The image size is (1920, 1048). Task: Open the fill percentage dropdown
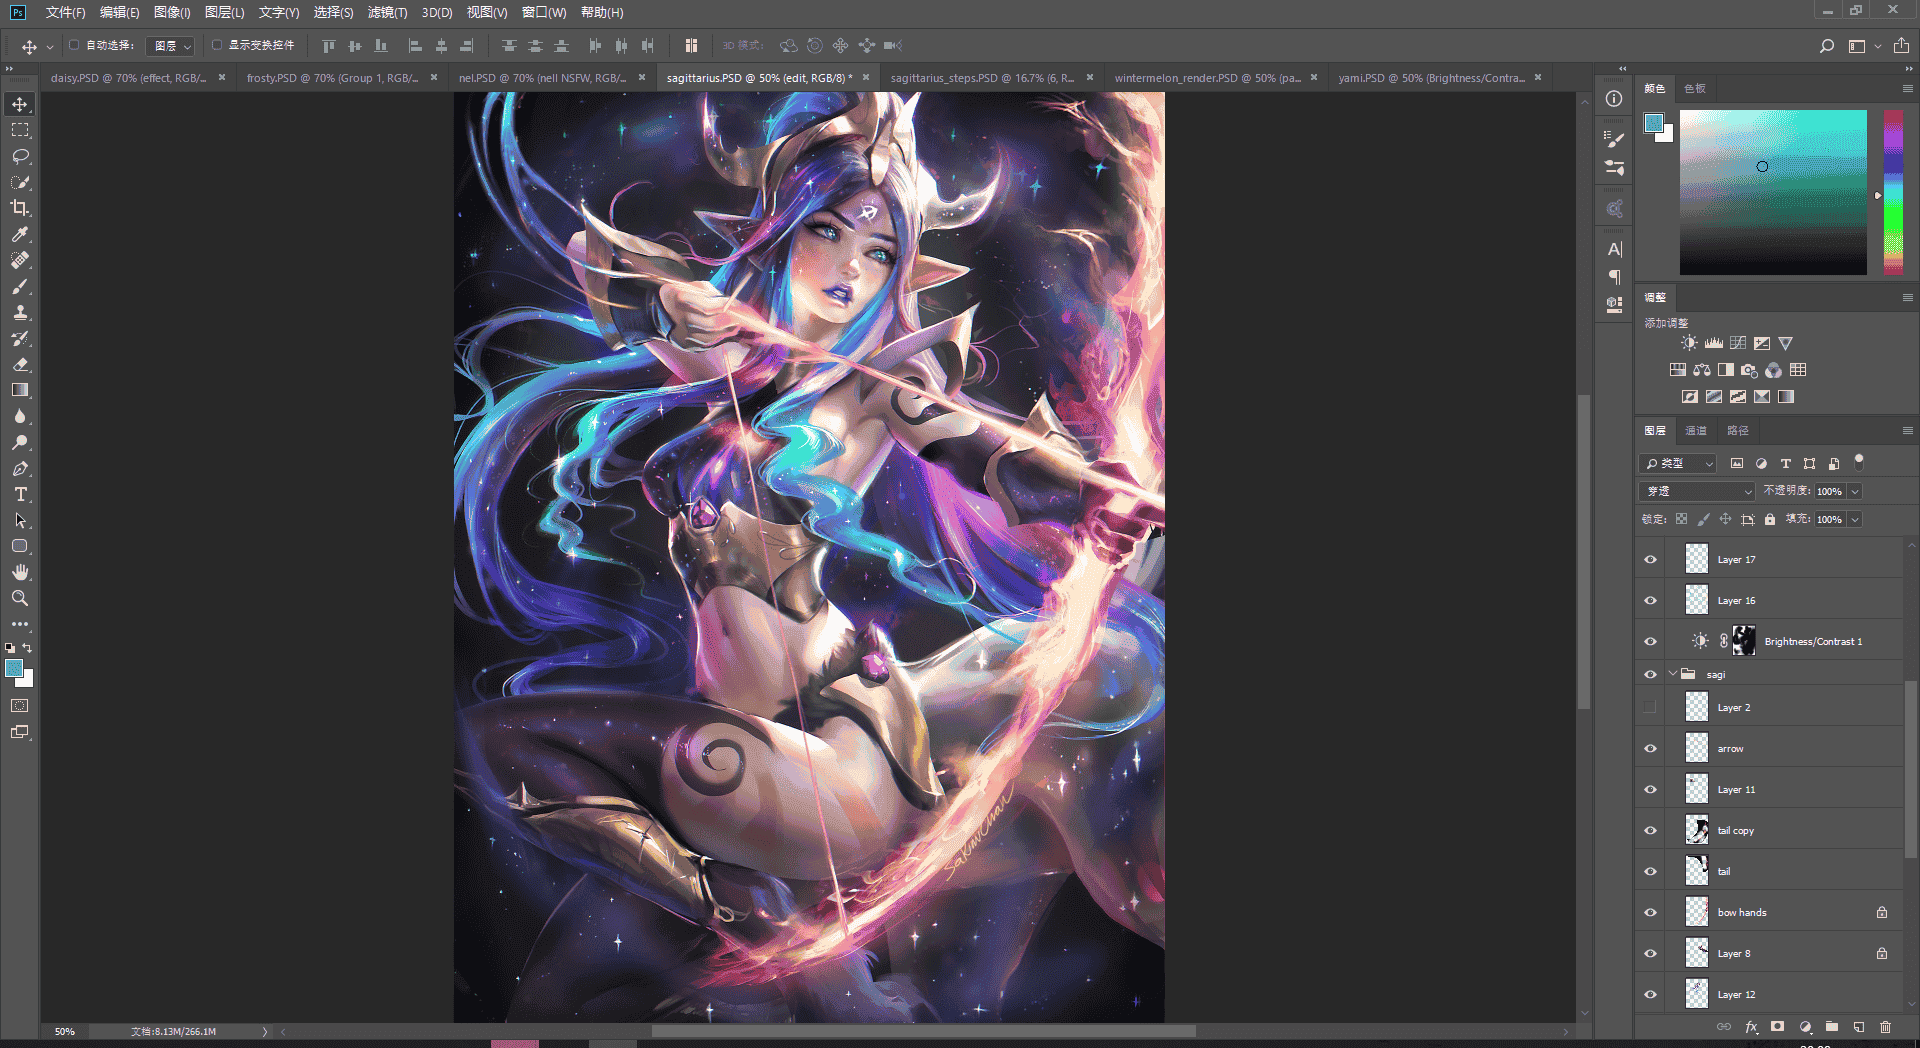pyautogui.click(x=1855, y=519)
